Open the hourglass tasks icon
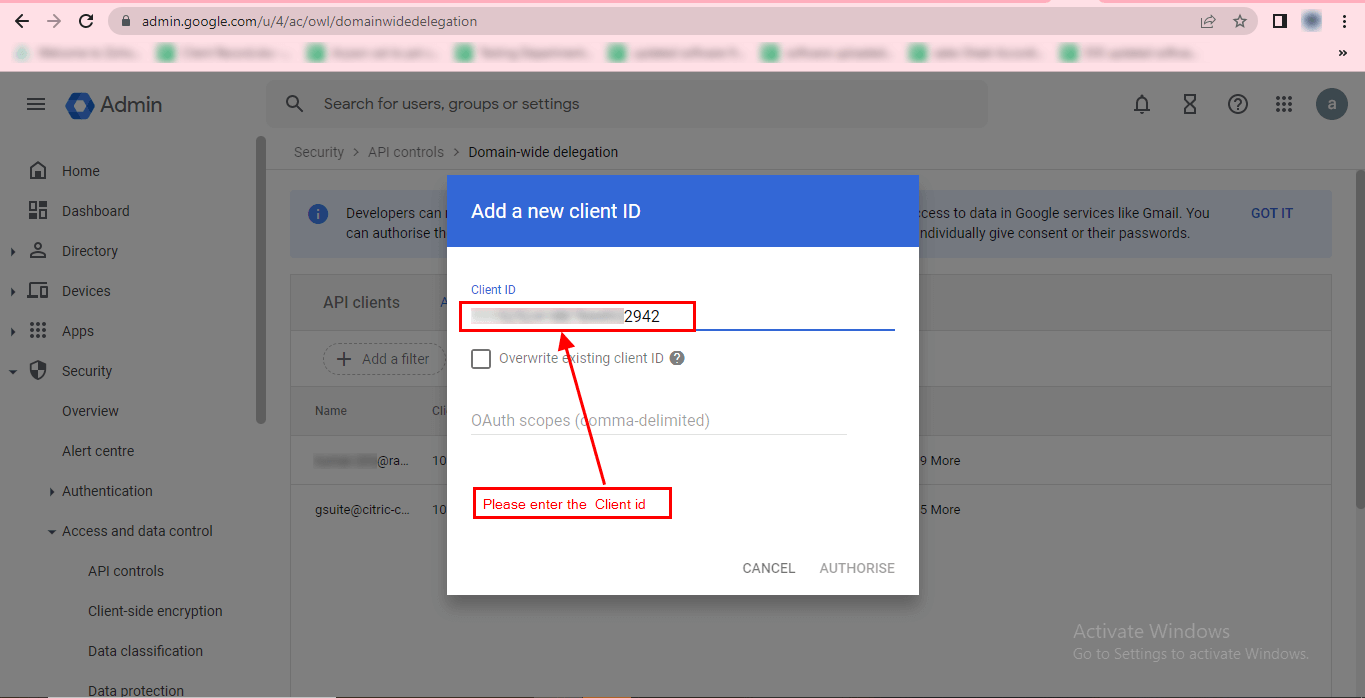The image size is (1365, 698). click(1190, 104)
